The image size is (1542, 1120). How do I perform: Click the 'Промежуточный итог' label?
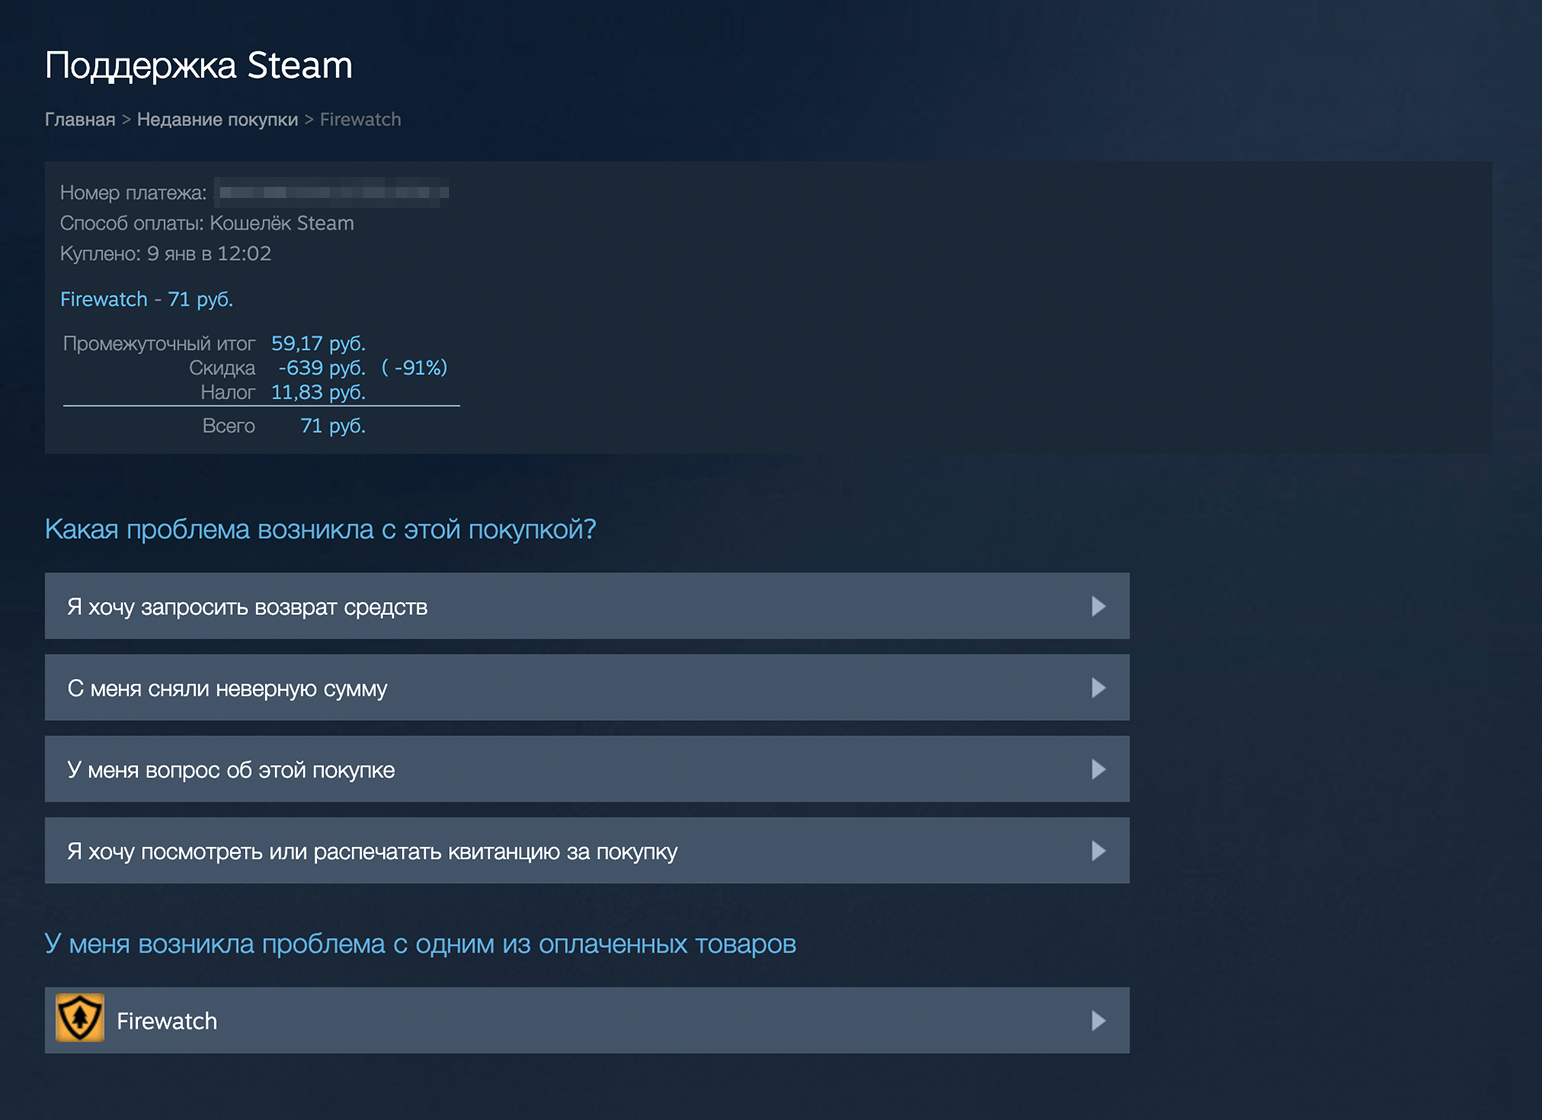[x=159, y=343]
